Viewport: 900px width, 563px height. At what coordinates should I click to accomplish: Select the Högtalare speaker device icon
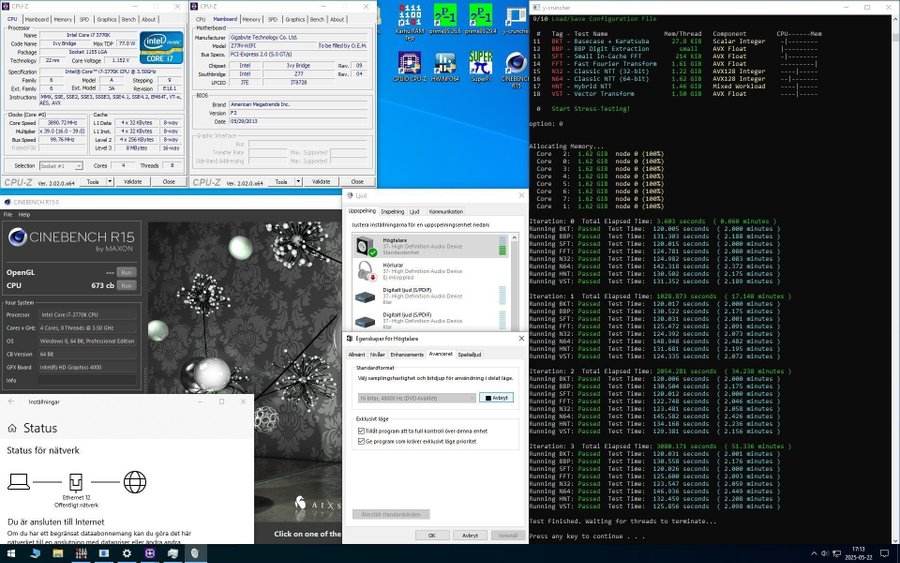click(x=365, y=246)
